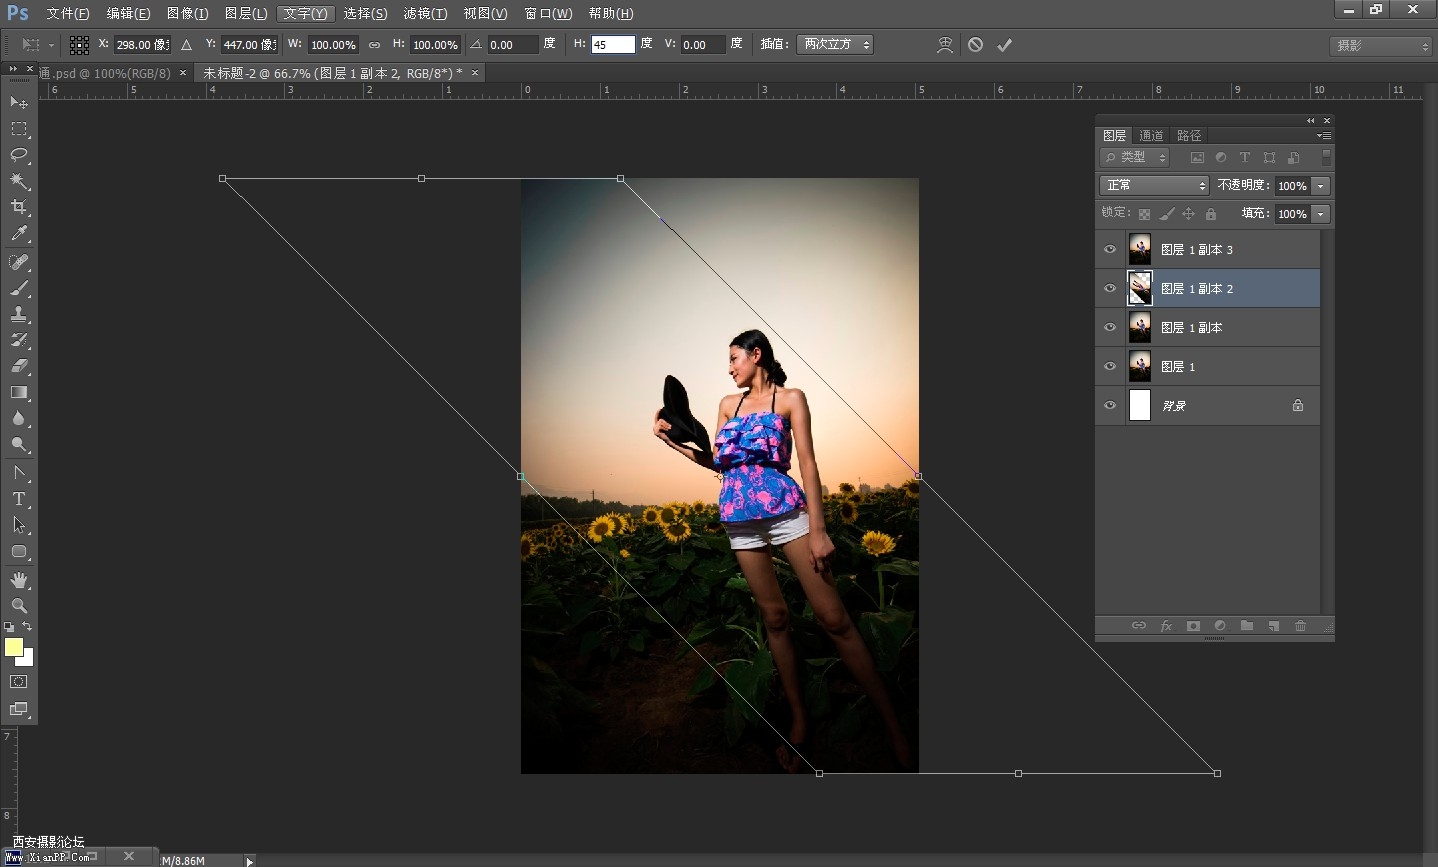Screen dimensions: 1438x867
Task: Open the 滤镜(T) menu
Action: click(425, 13)
